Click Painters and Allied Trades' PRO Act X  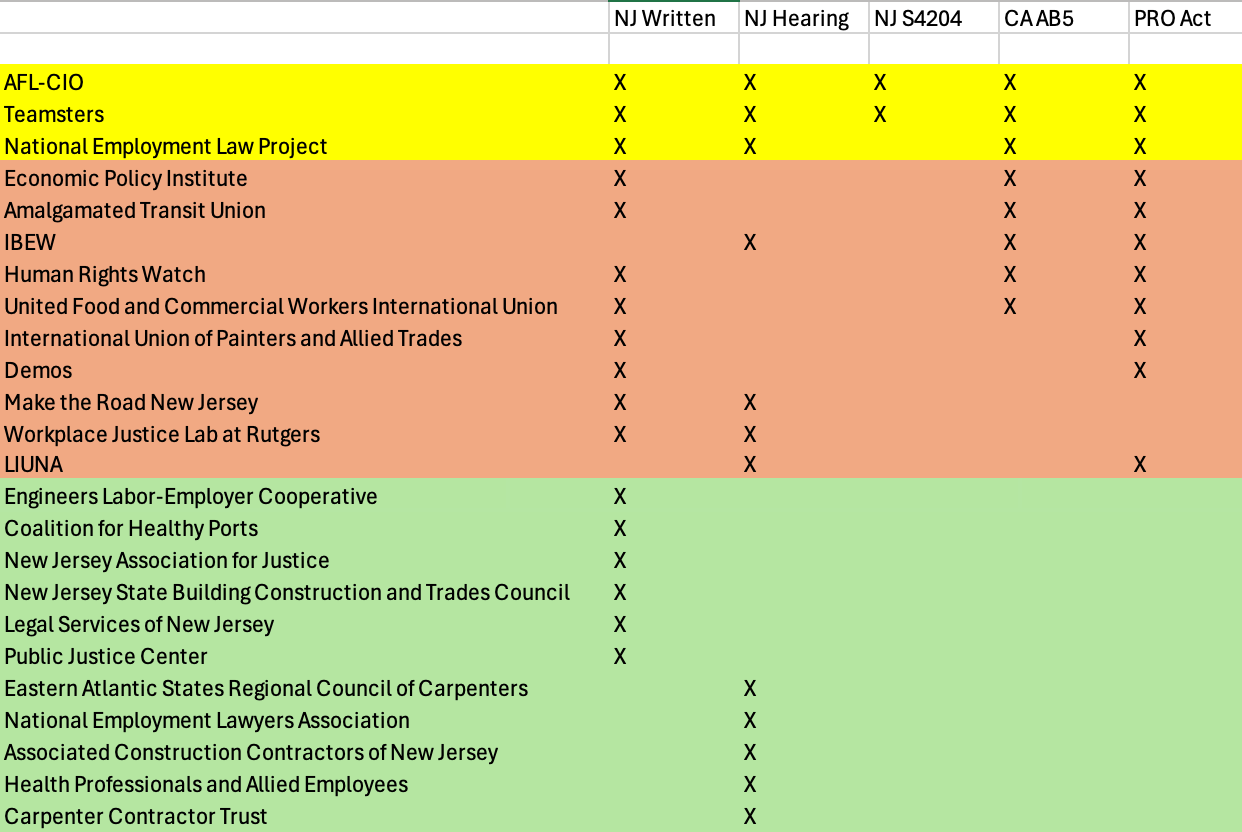1140,338
